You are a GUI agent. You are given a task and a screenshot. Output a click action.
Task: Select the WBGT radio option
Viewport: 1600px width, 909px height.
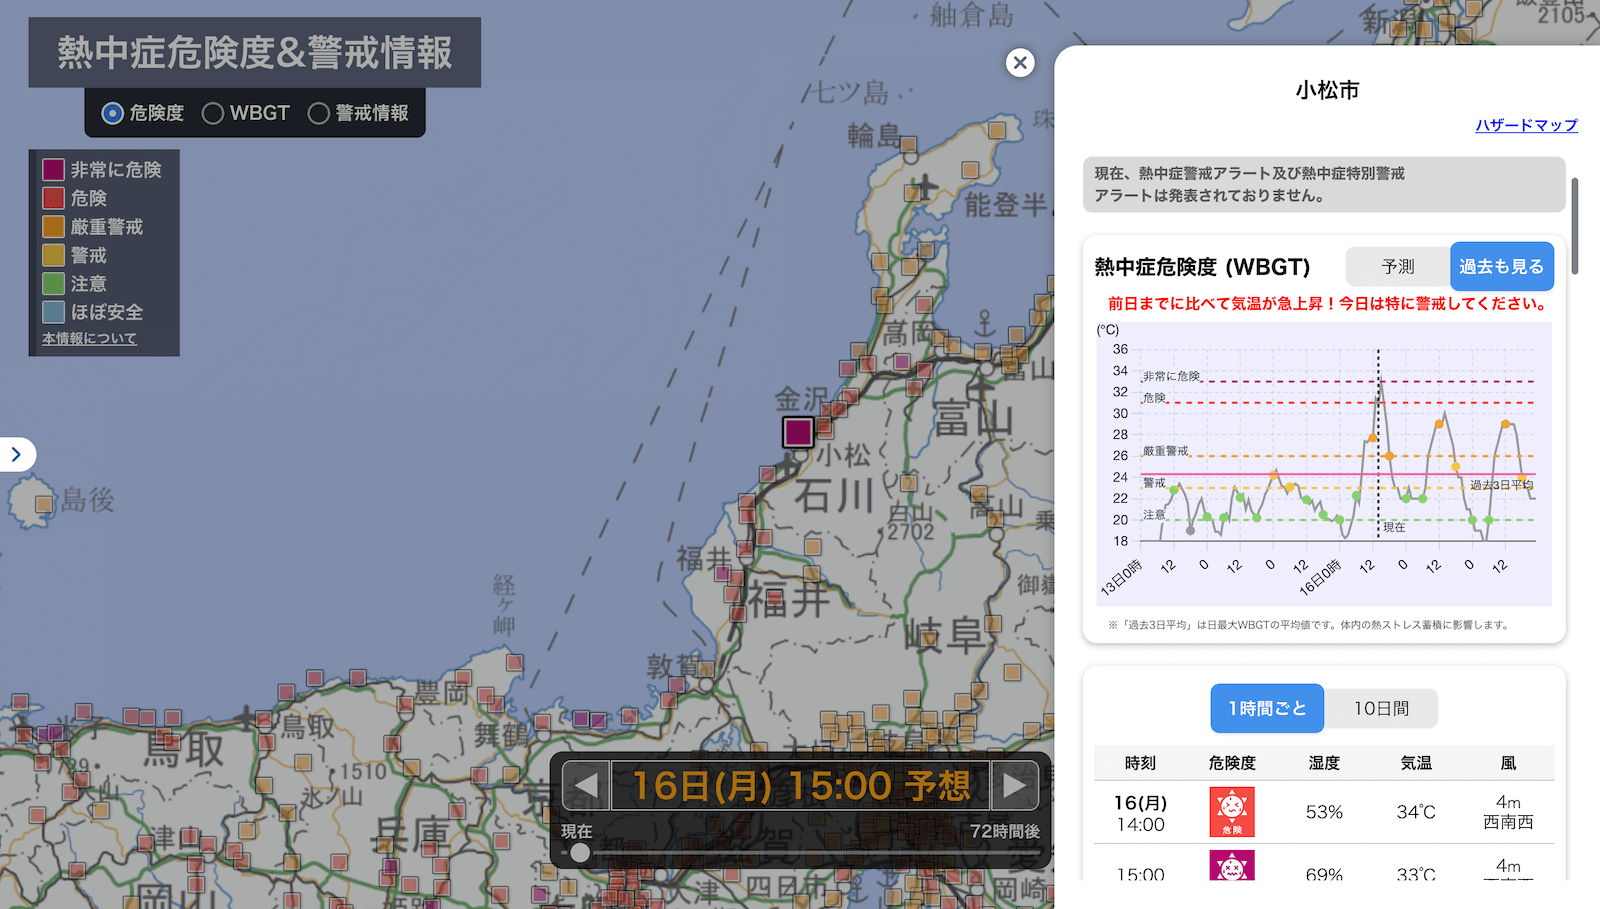(x=213, y=114)
